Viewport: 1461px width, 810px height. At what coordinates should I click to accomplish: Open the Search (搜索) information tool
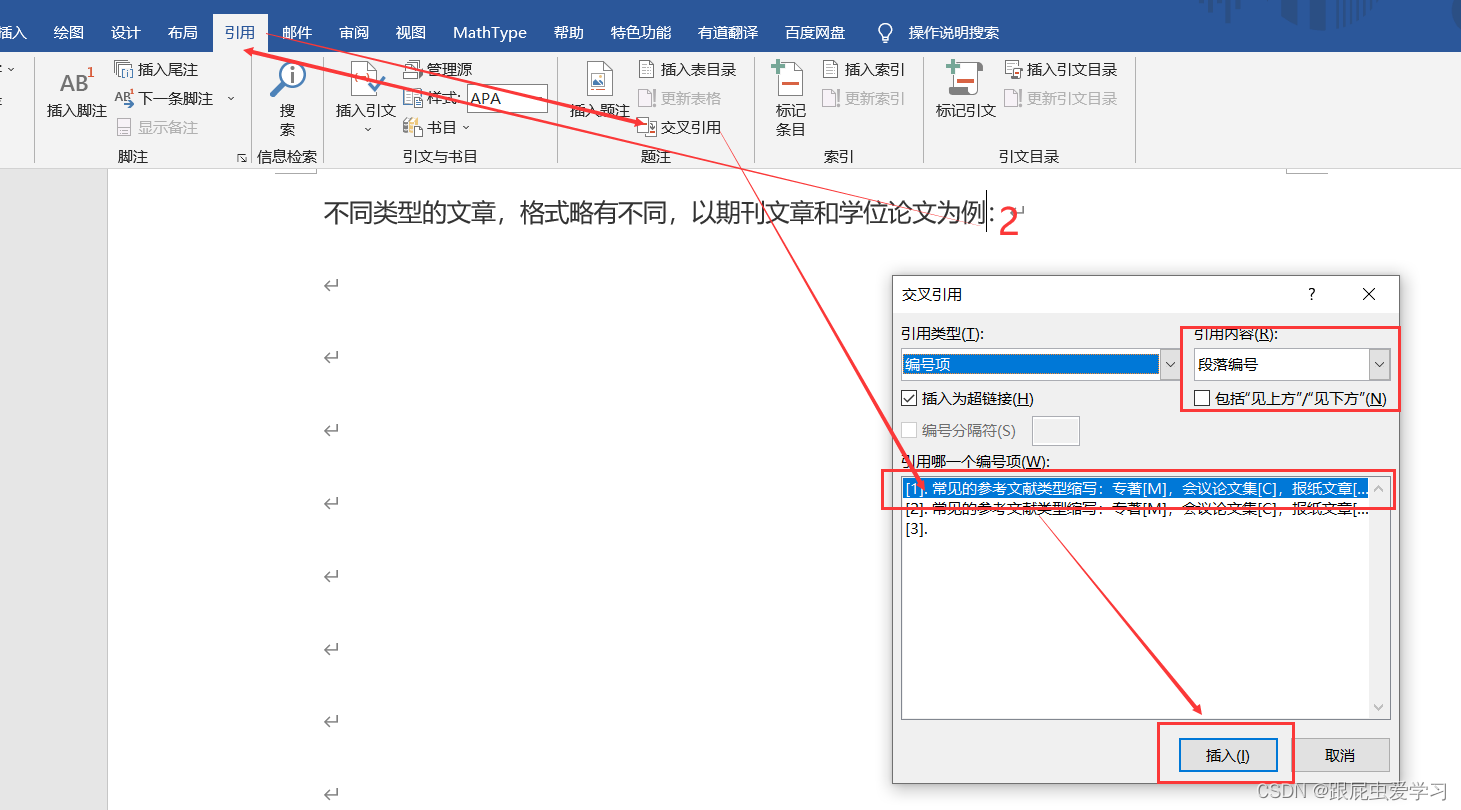(288, 100)
